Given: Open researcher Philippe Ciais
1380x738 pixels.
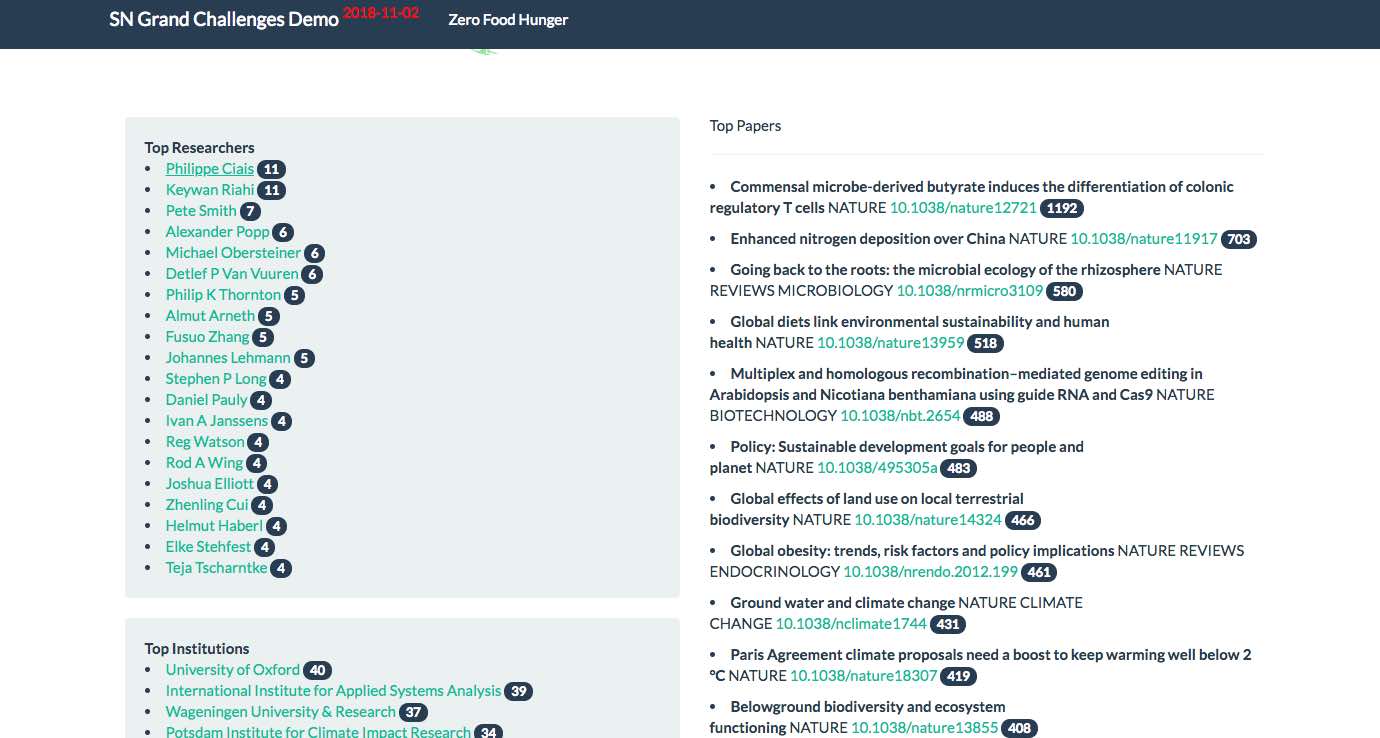Looking at the screenshot, I should coord(210,169).
